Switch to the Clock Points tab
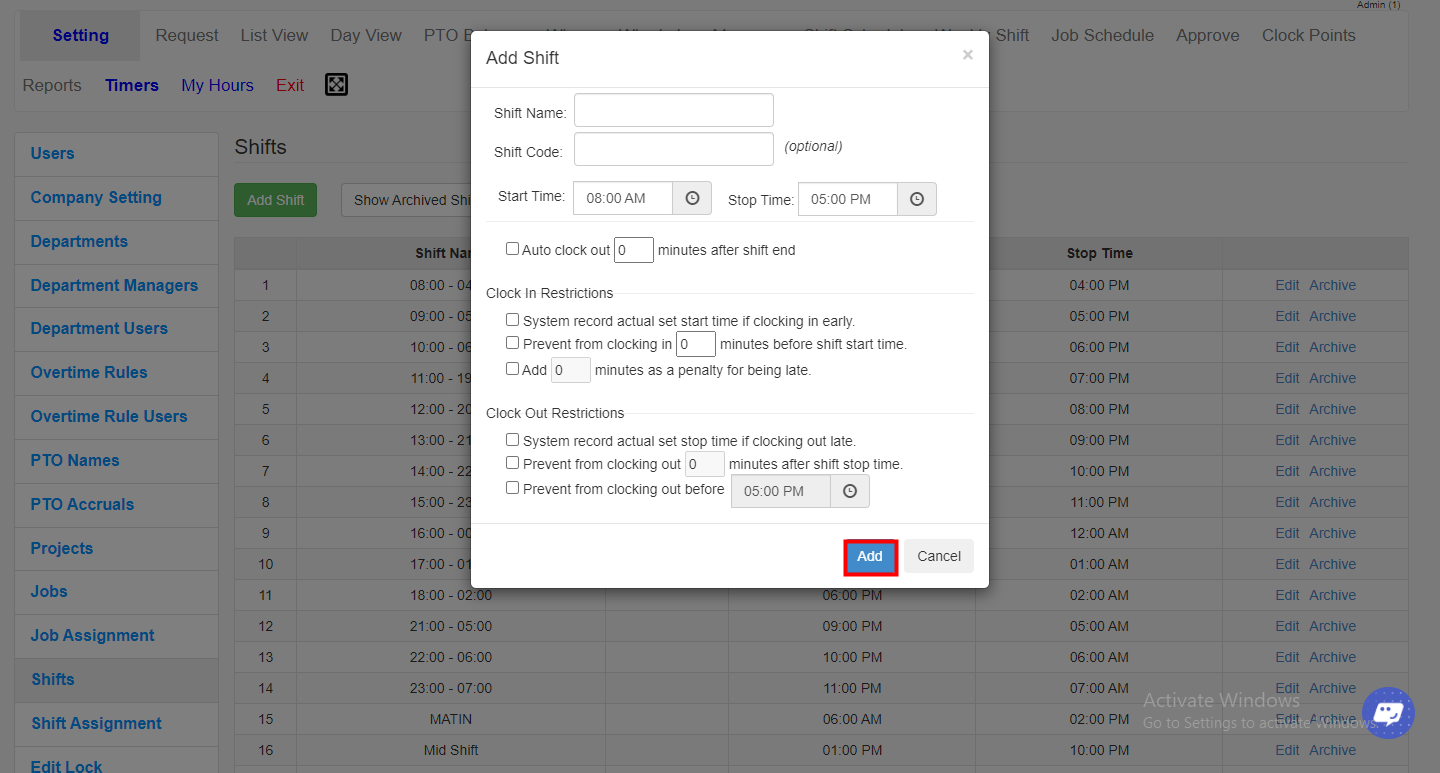1440x773 pixels. [1308, 35]
